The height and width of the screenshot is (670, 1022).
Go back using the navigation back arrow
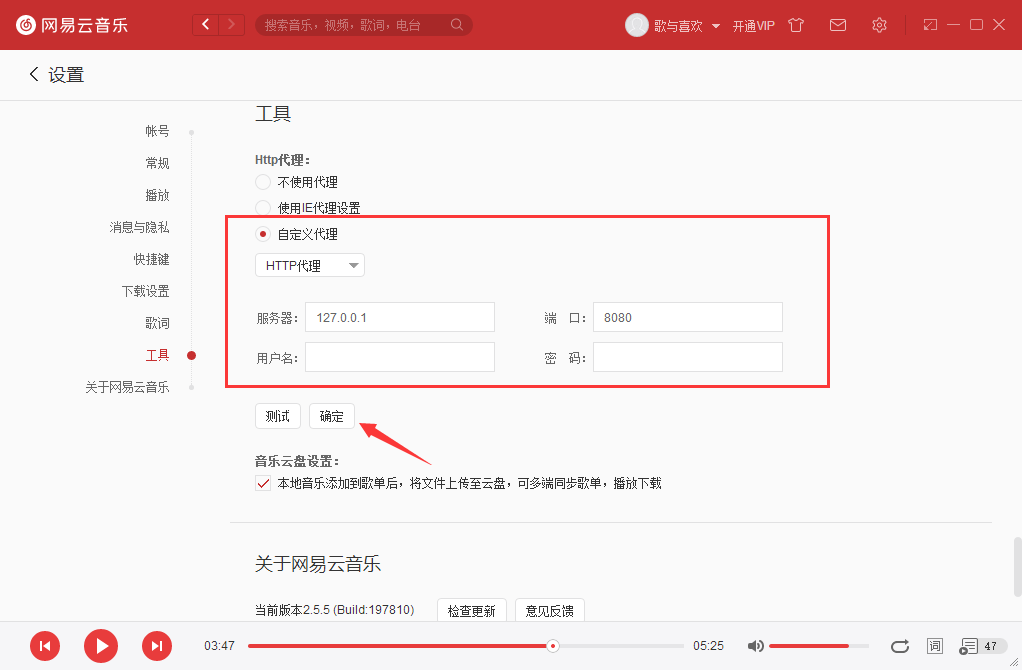click(206, 25)
